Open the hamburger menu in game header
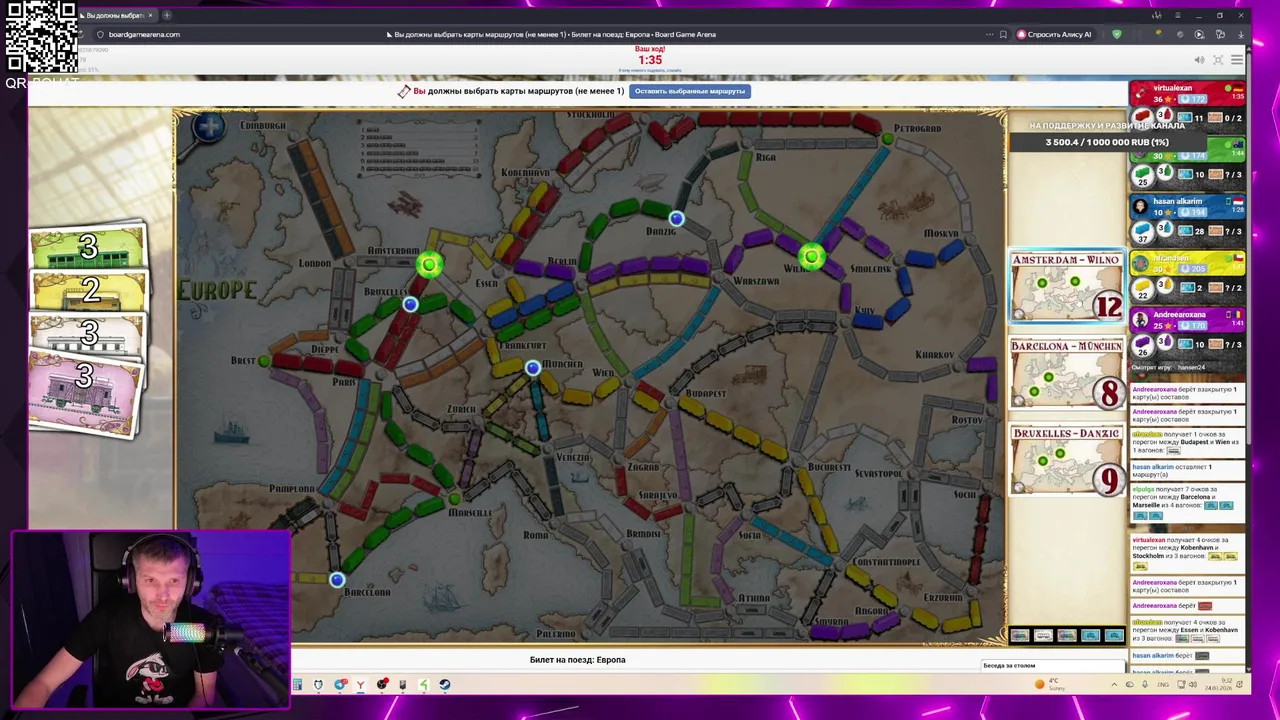This screenshot has height=720, width=1280. pos(1237,60)
